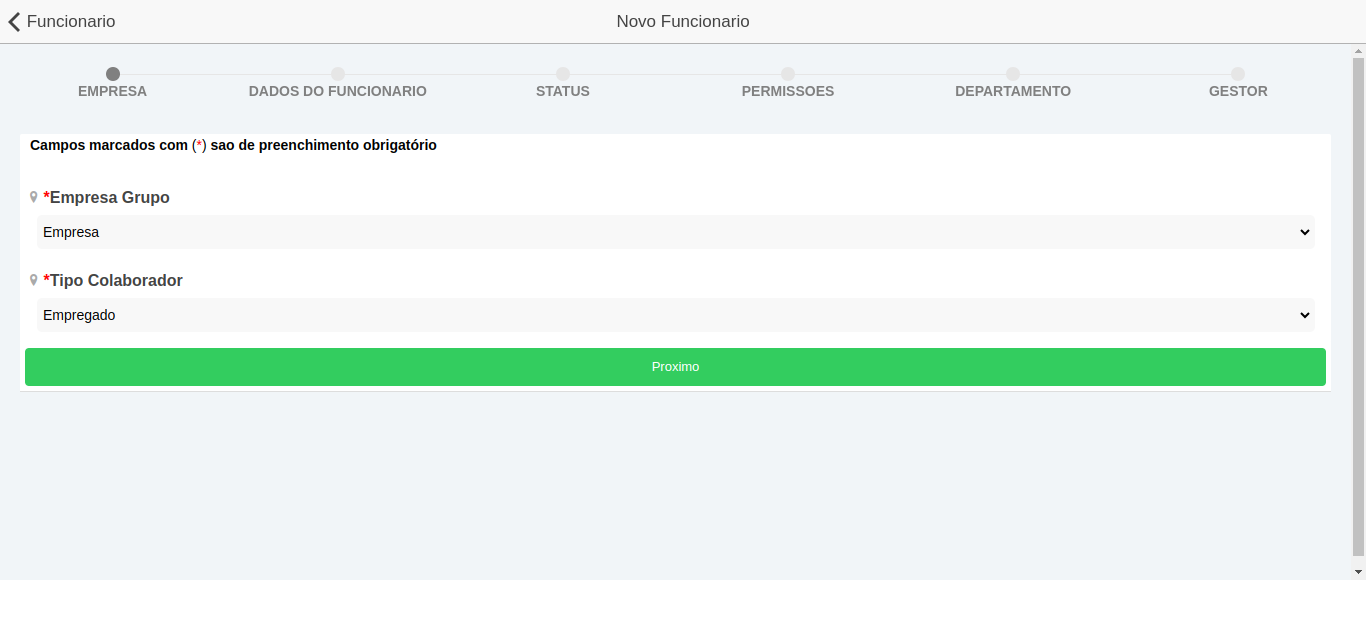
Task: Click the GESTOR step circle
Action: click(x=1238, y=74)
